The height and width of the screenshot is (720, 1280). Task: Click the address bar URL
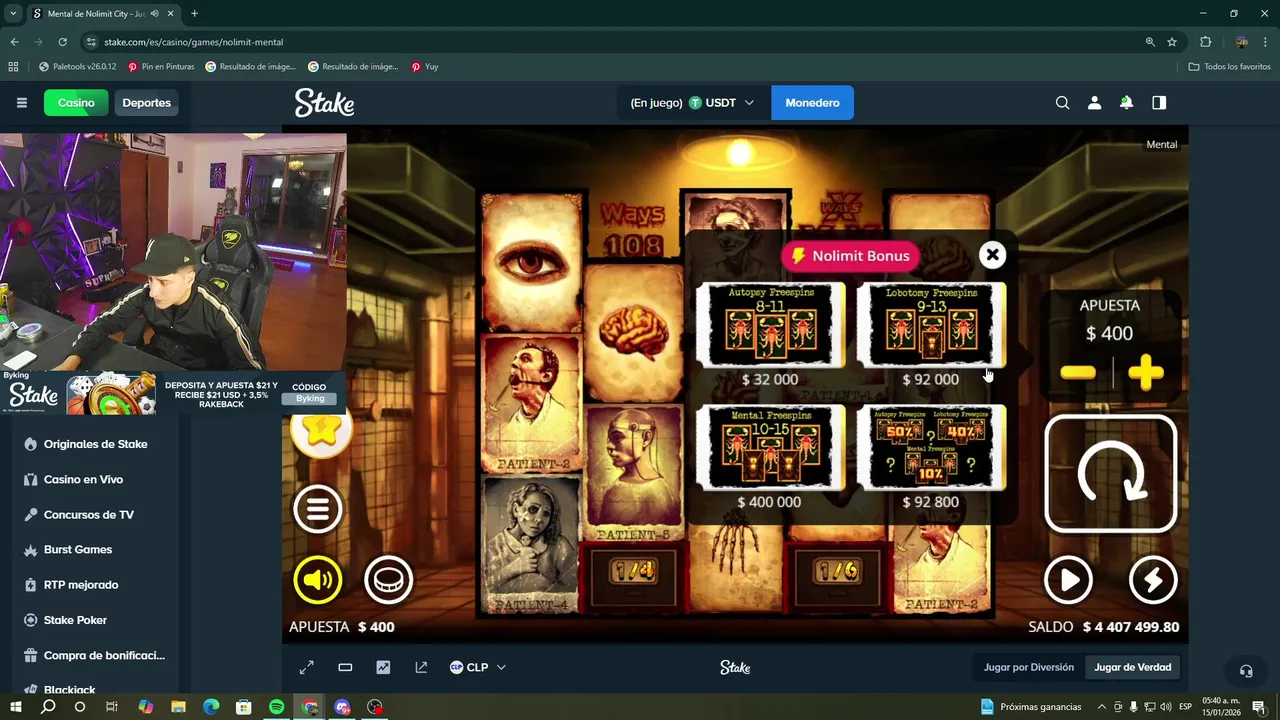coord(194,42)
